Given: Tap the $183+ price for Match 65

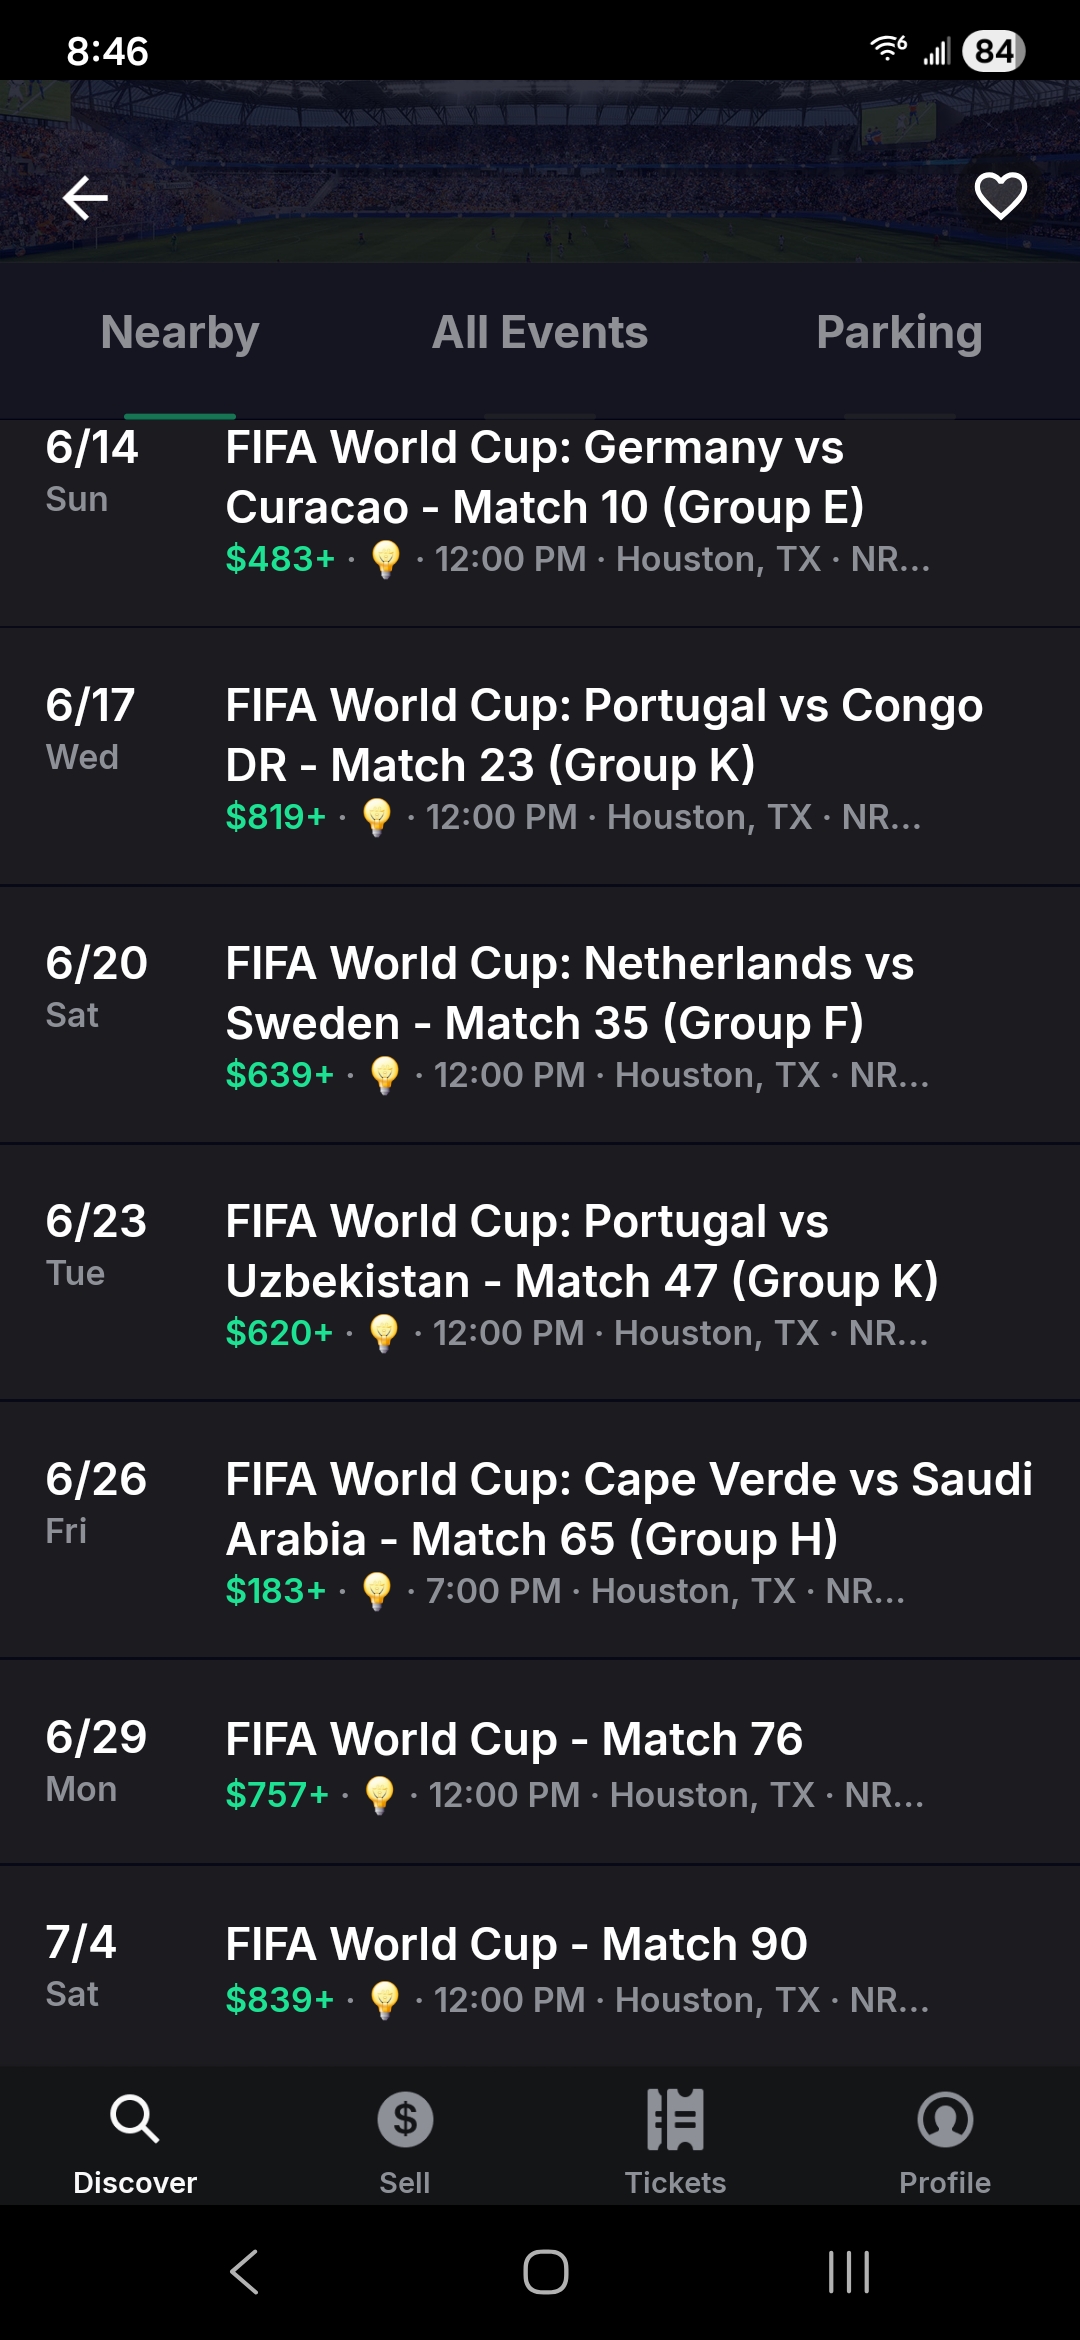Looking at the screenshot, I should (x=275, y=1591).
